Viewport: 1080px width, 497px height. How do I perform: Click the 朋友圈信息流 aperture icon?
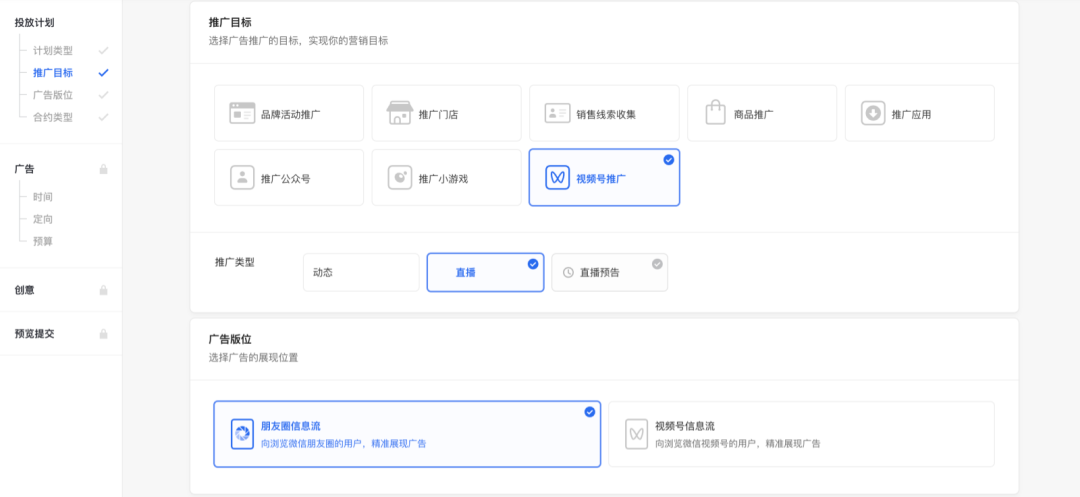(x=242, y=434)
